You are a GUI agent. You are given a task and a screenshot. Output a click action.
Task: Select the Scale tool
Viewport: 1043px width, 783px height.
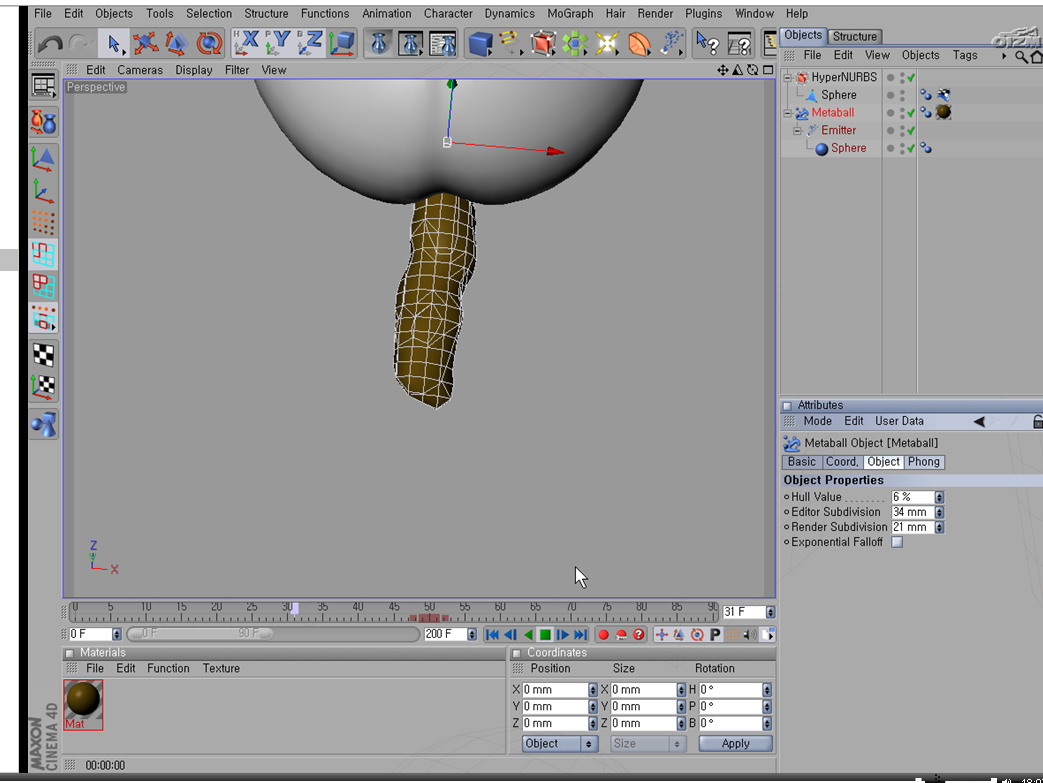point(176,44)
